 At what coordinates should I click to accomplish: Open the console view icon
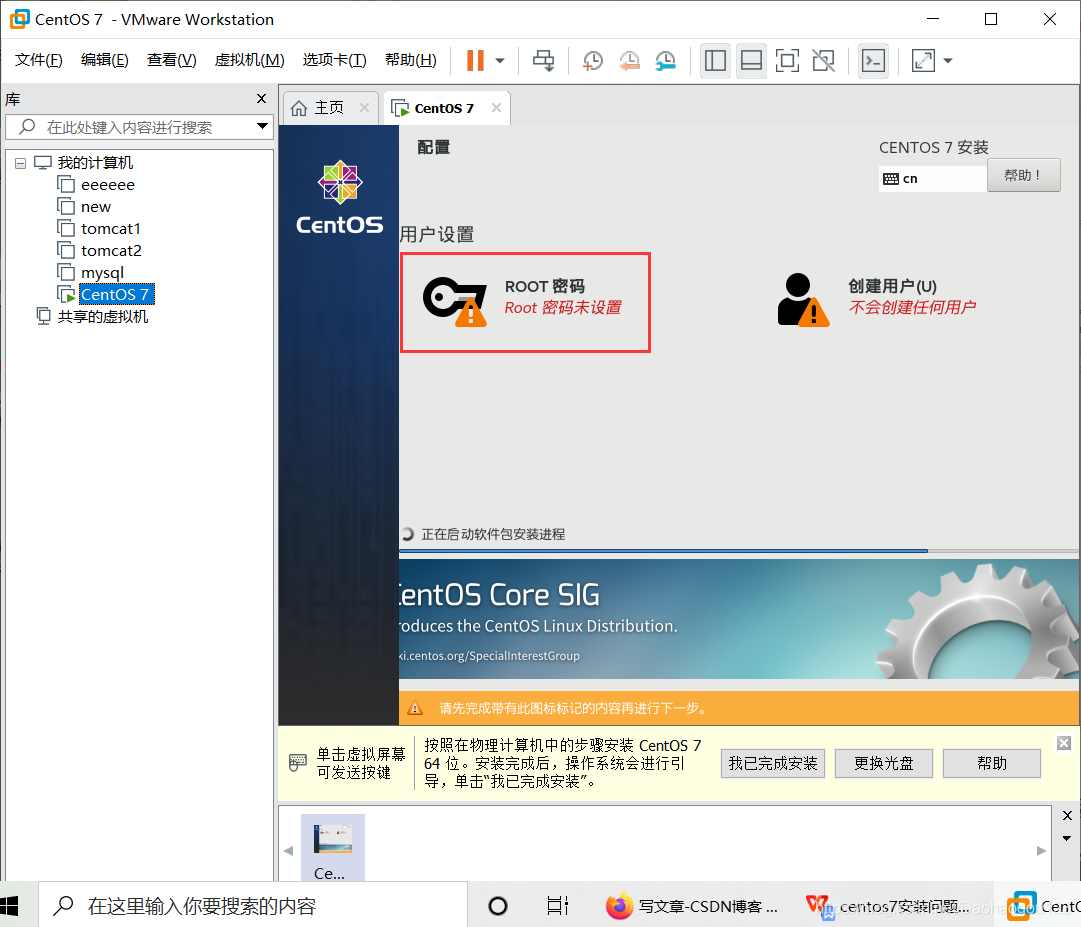873,61
